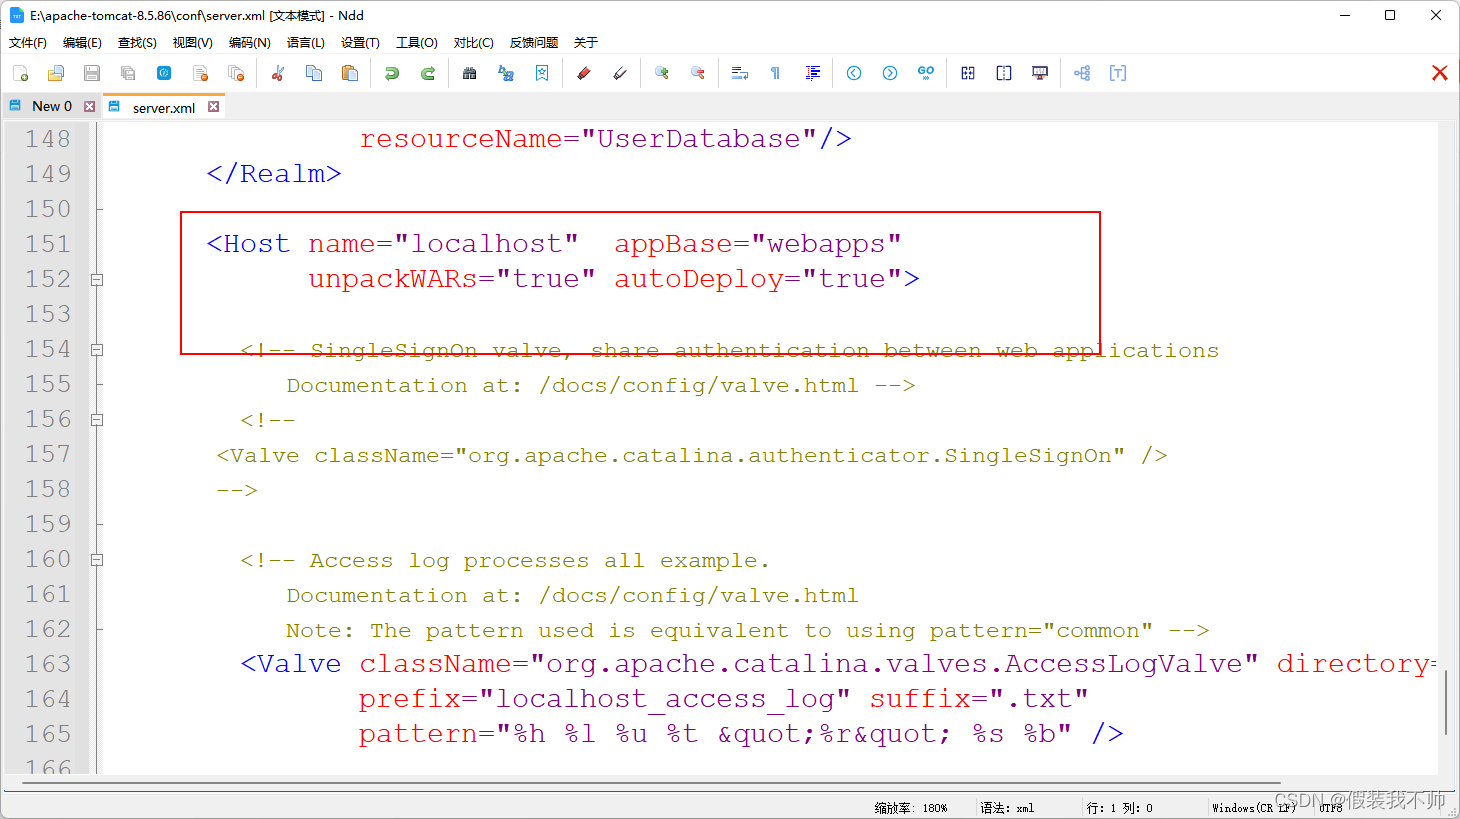The width and height of the screenshot is (1460, 819).
Task: Open the 工具(O) menu
Action: [x=417, y=43]
